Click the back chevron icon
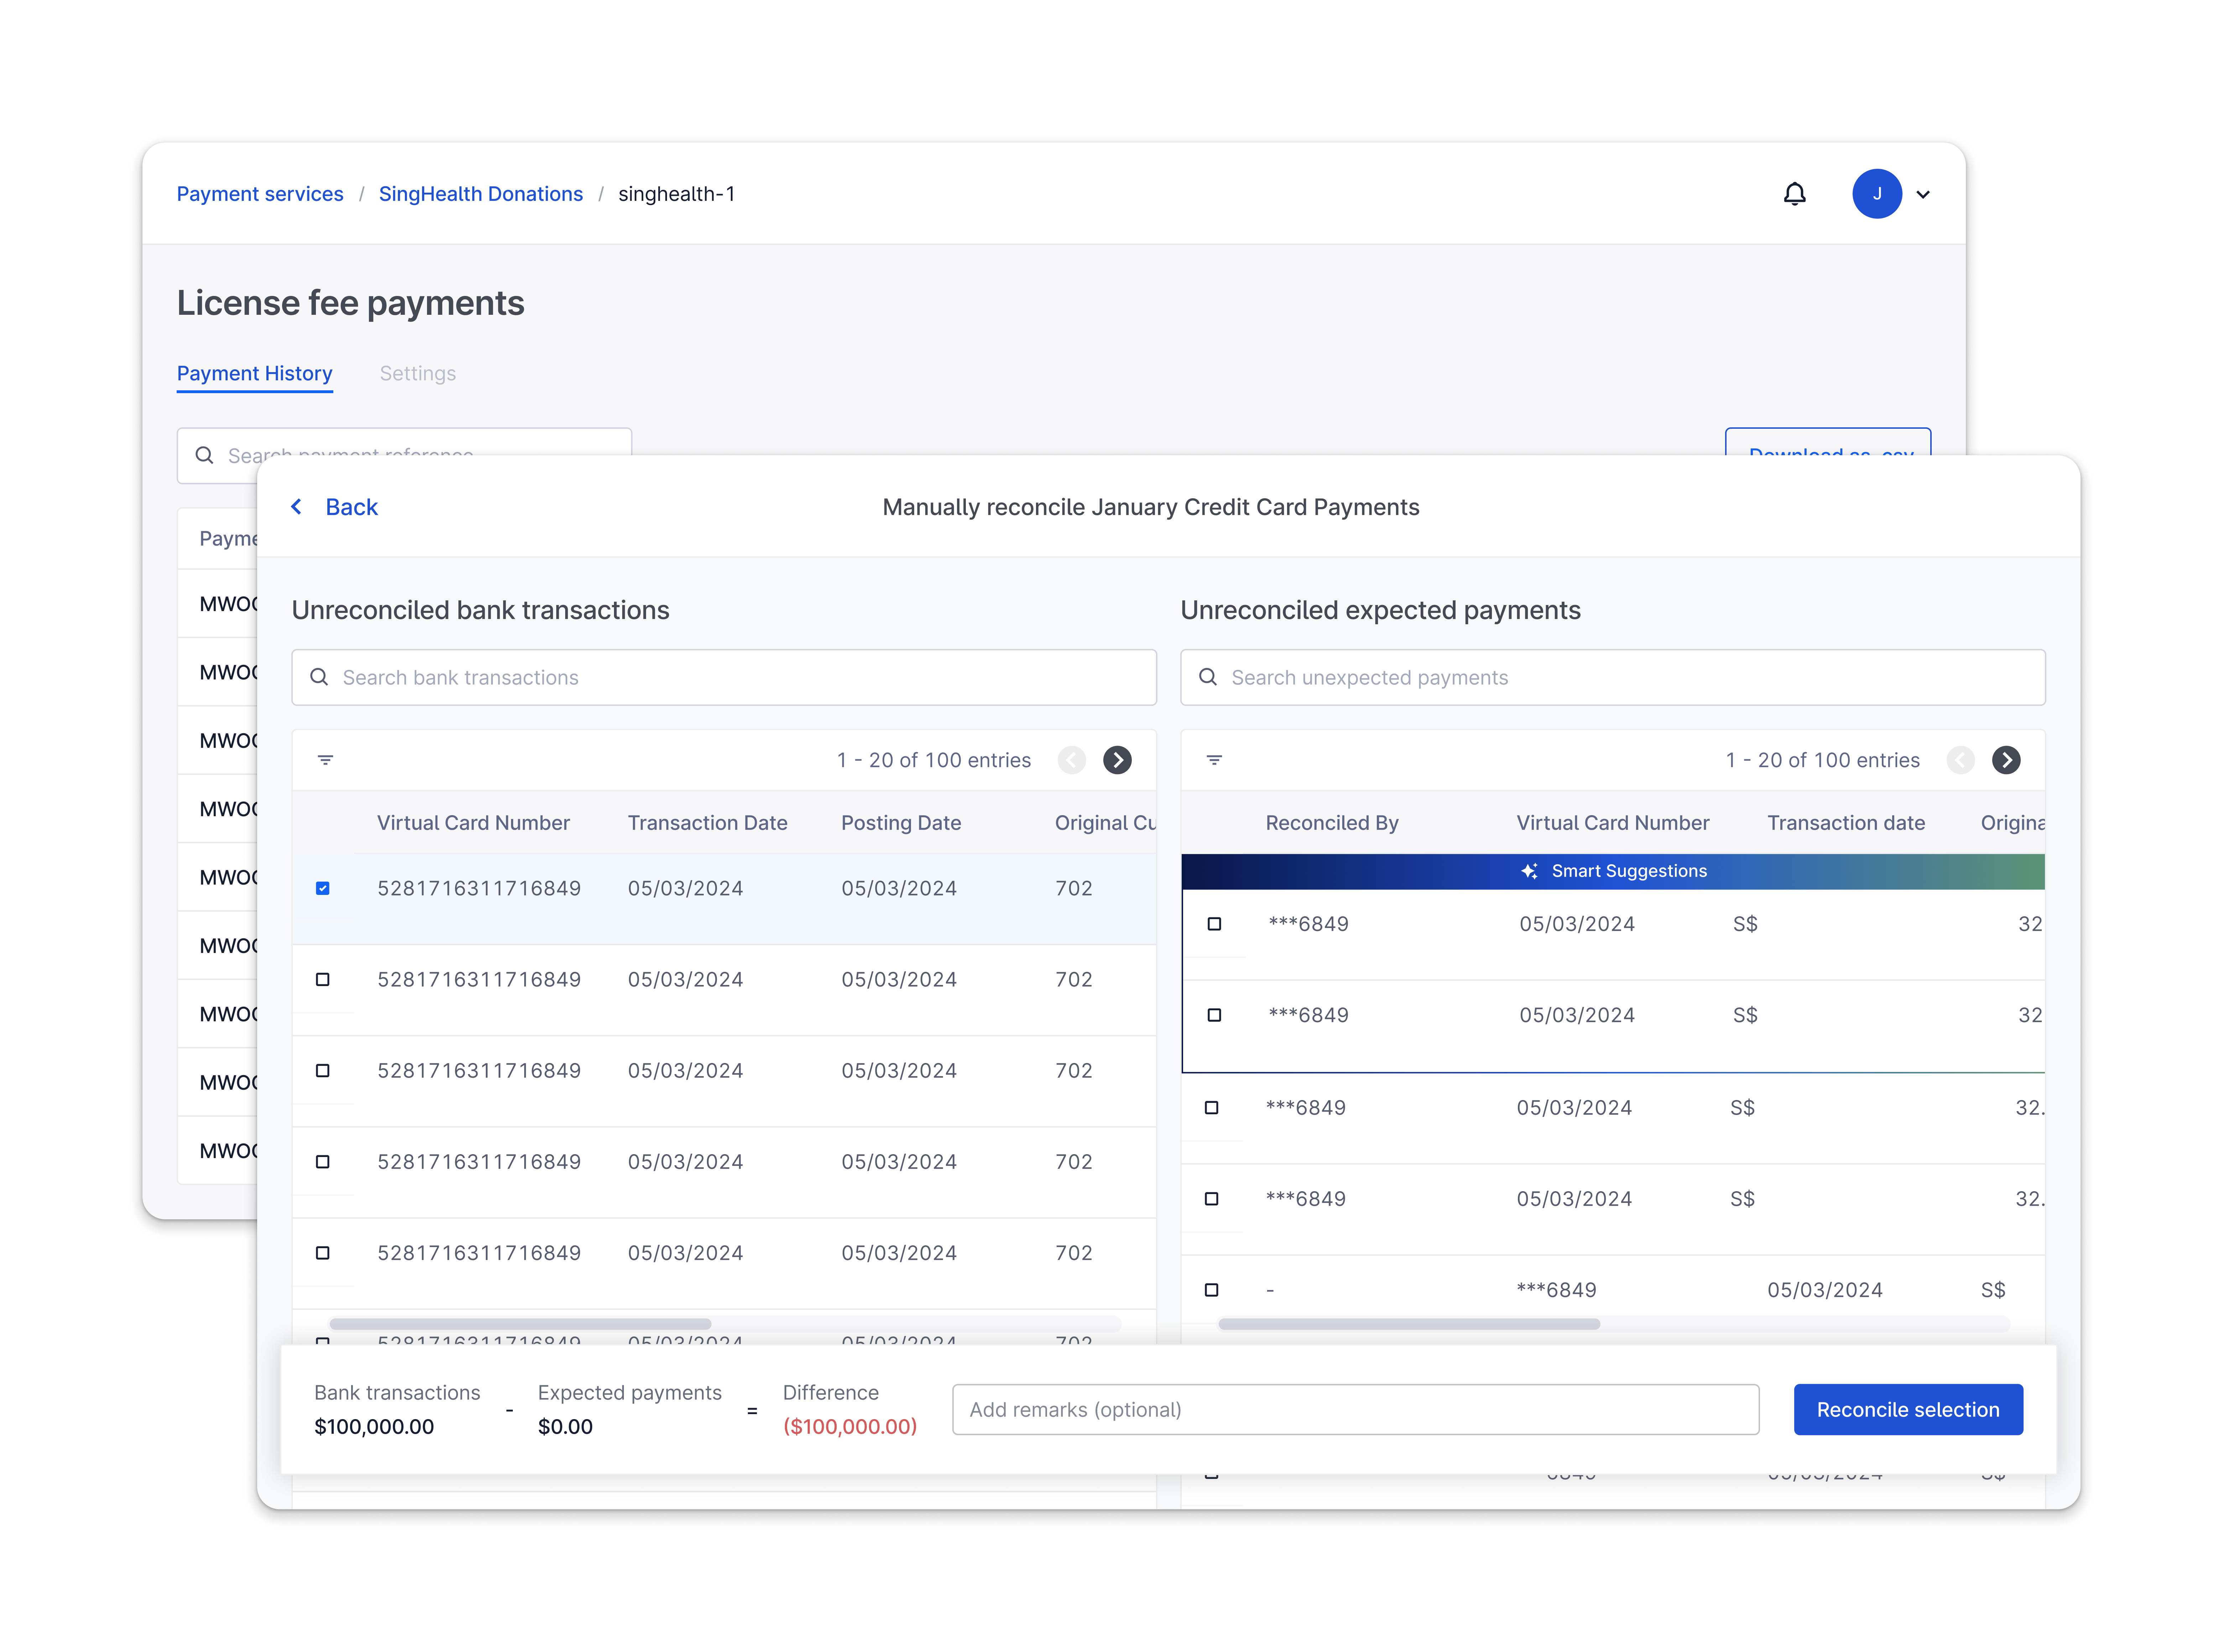The height and width of the screenshot is (1652, 2223). click(297, 507)
